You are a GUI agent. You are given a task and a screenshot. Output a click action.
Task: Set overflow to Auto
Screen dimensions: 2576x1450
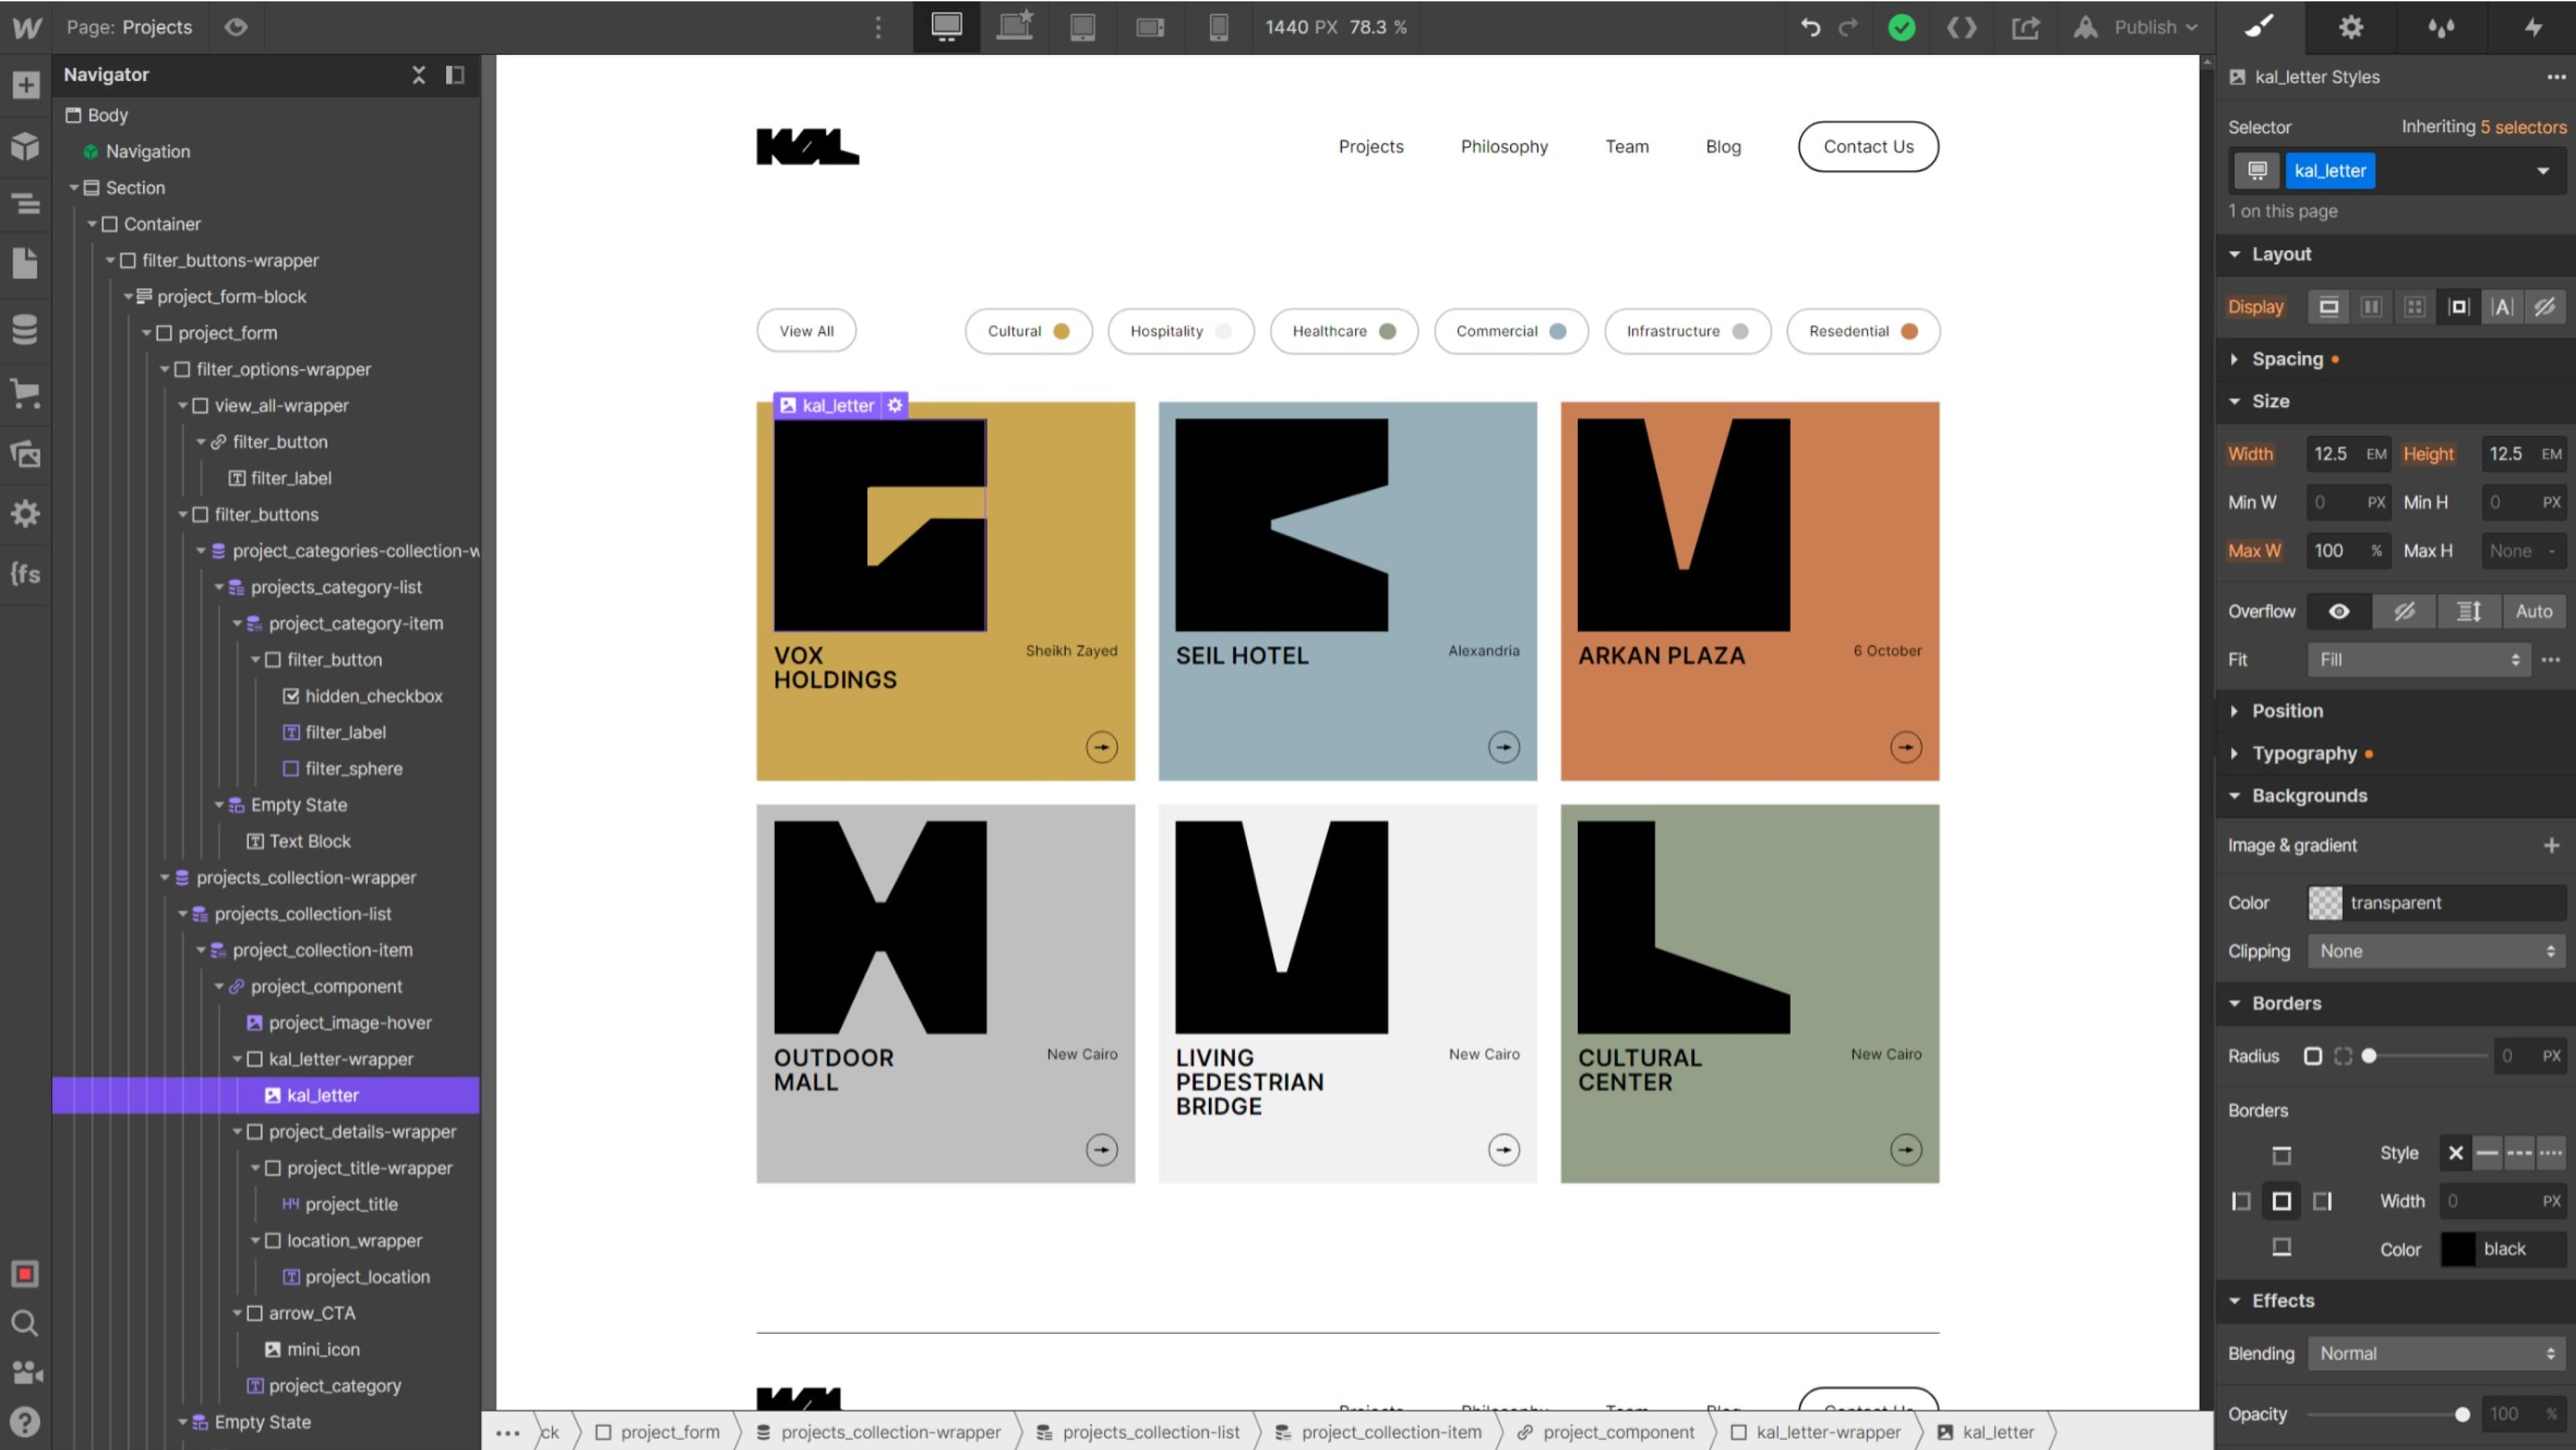point(2534,611)
